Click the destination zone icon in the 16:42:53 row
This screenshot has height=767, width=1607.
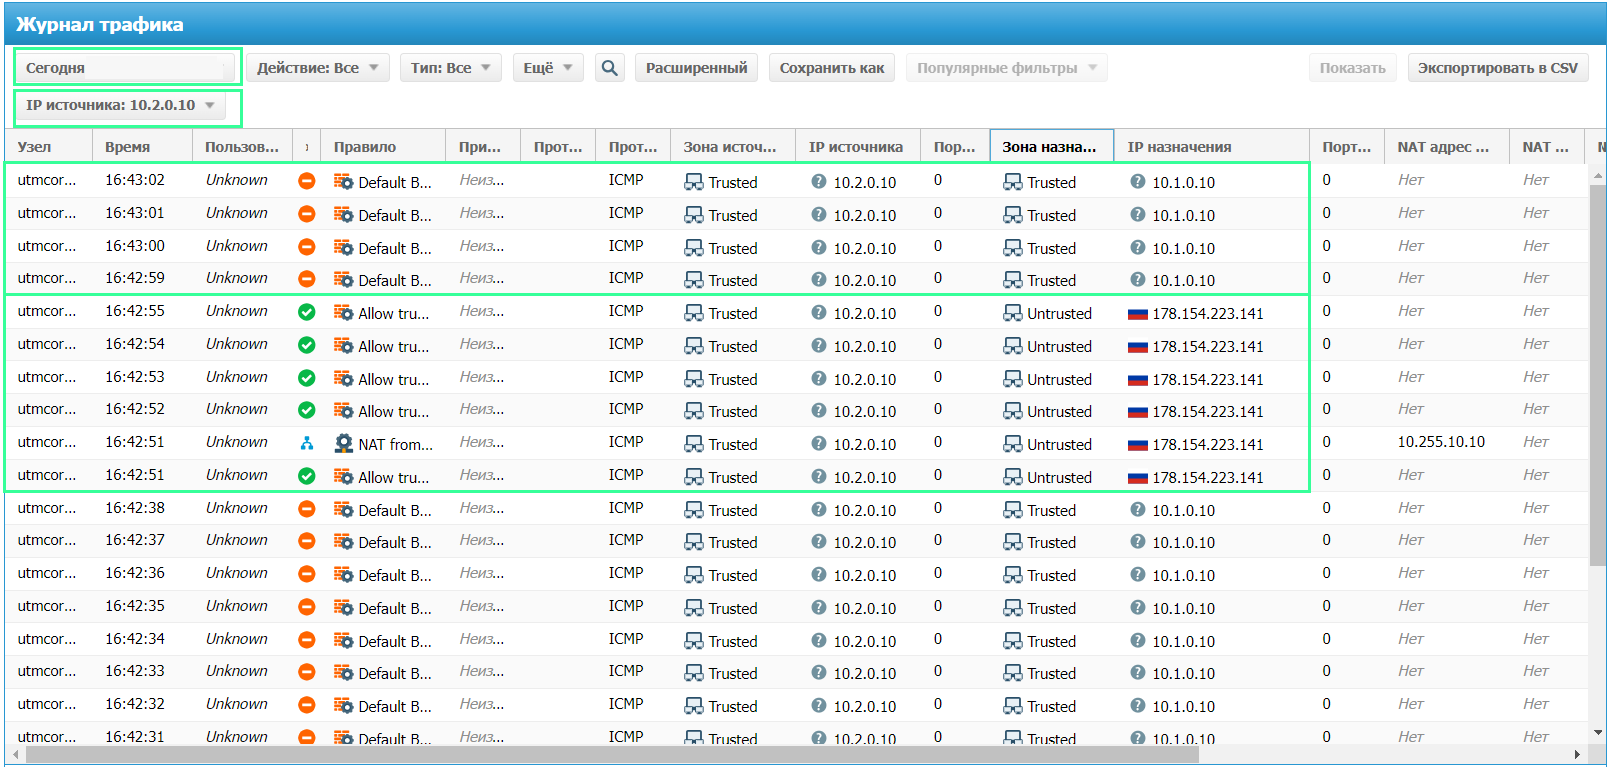[x=1013, y=378]
